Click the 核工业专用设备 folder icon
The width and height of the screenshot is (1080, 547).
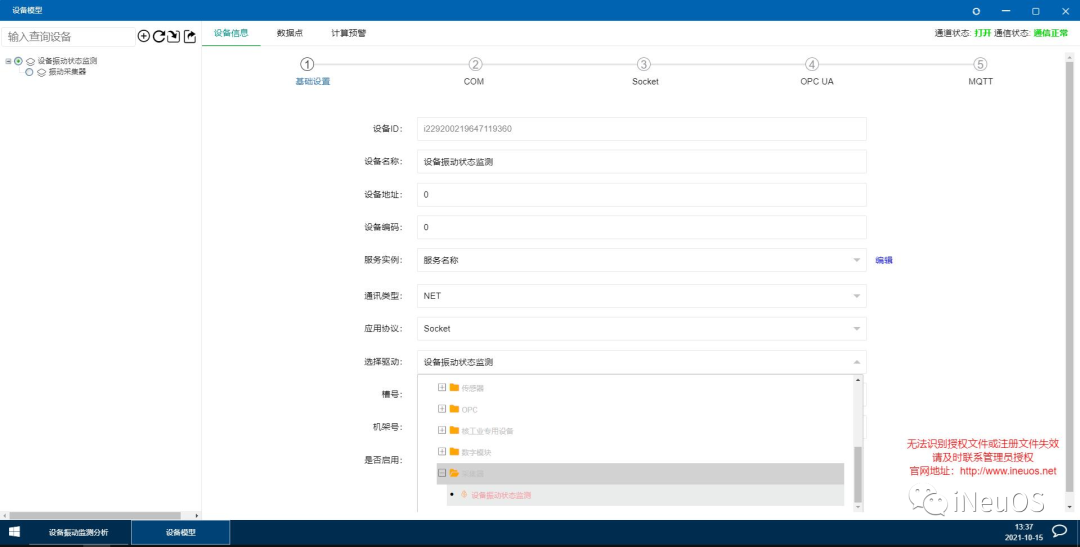(x=454, y=431)
